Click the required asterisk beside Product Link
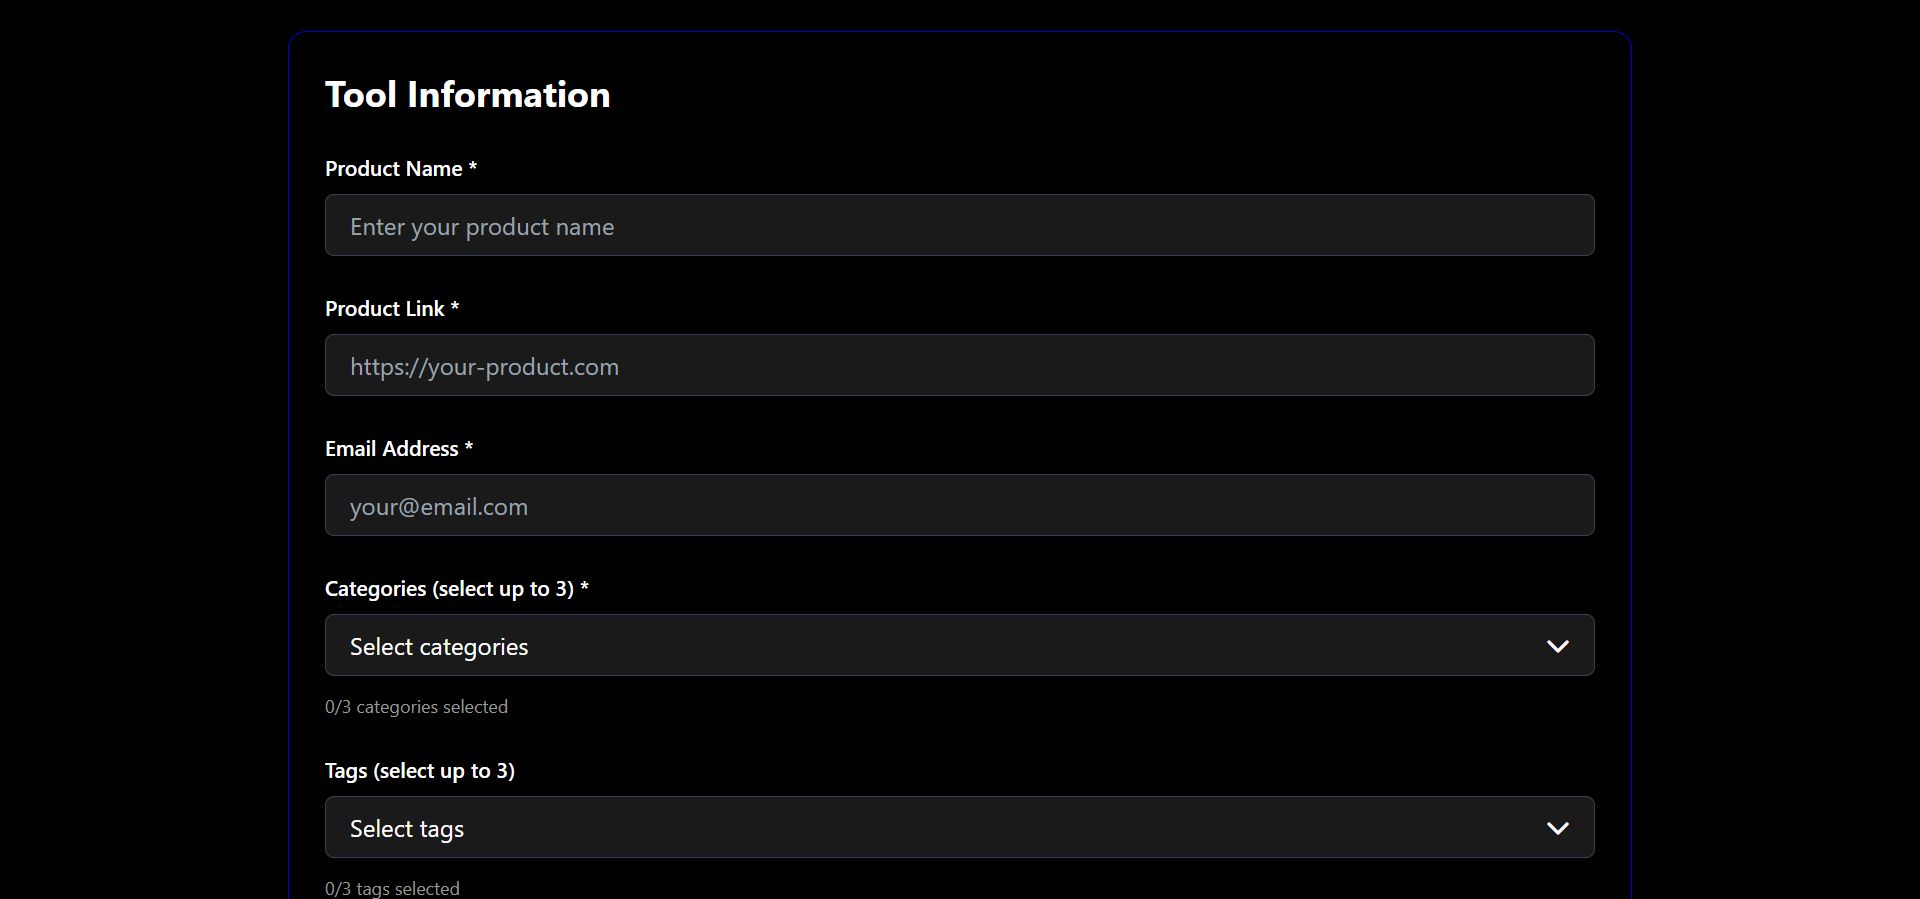The image size is (1920, 899). pyautogui.click(x=455, y=307)
